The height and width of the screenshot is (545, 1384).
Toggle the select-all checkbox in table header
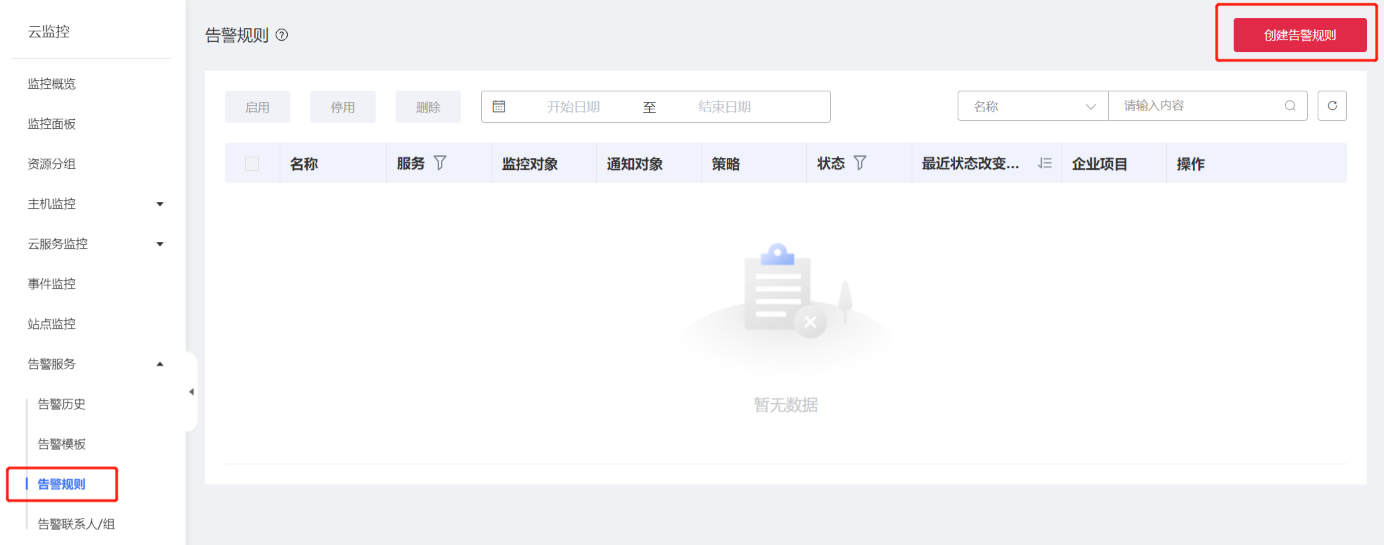coord(252,164)
